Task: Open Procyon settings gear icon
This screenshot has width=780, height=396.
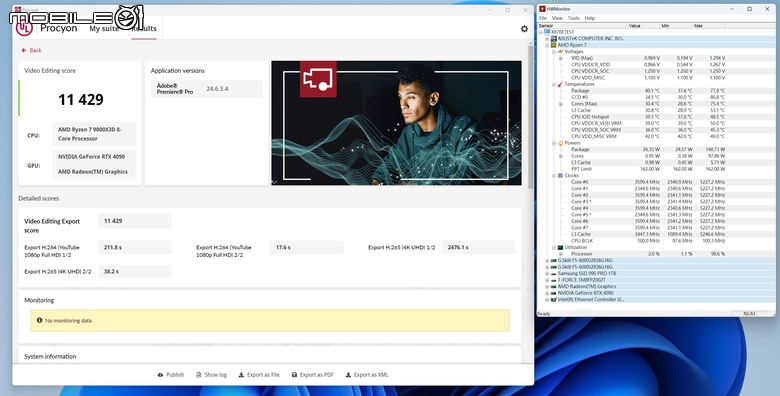Action: tap(524, 29)
